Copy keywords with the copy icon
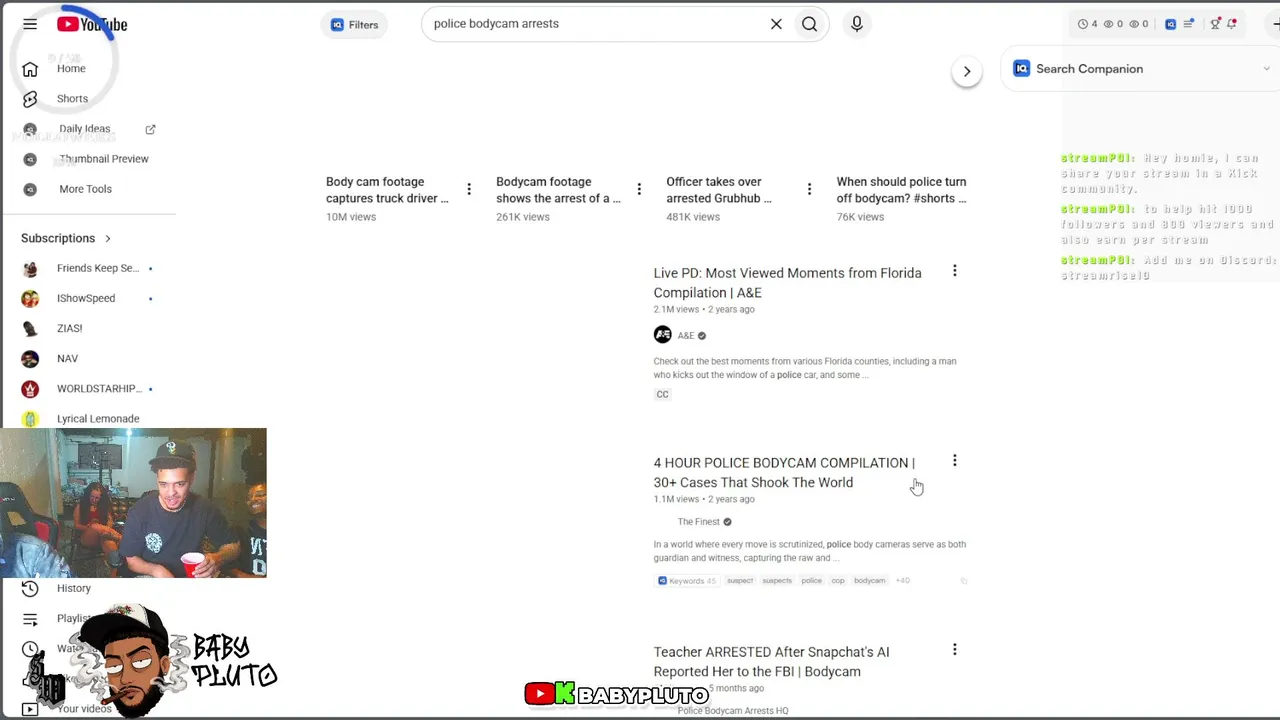 [964, 581]
